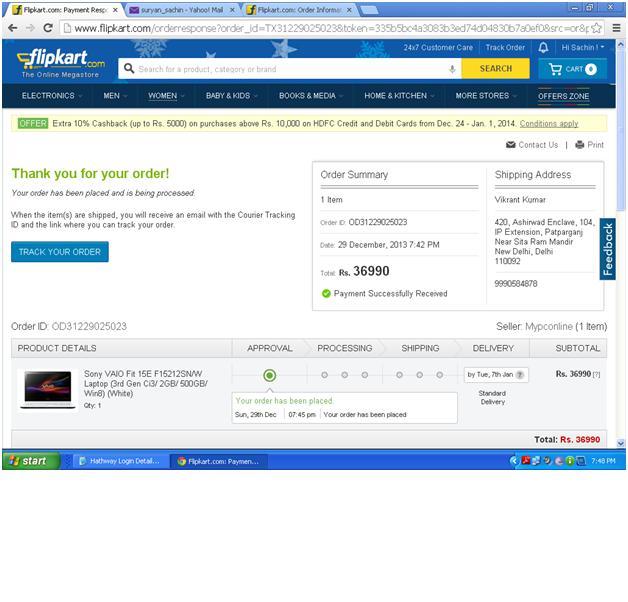
Task: Open Chrome menu hamburger icon
Action: 616,28
